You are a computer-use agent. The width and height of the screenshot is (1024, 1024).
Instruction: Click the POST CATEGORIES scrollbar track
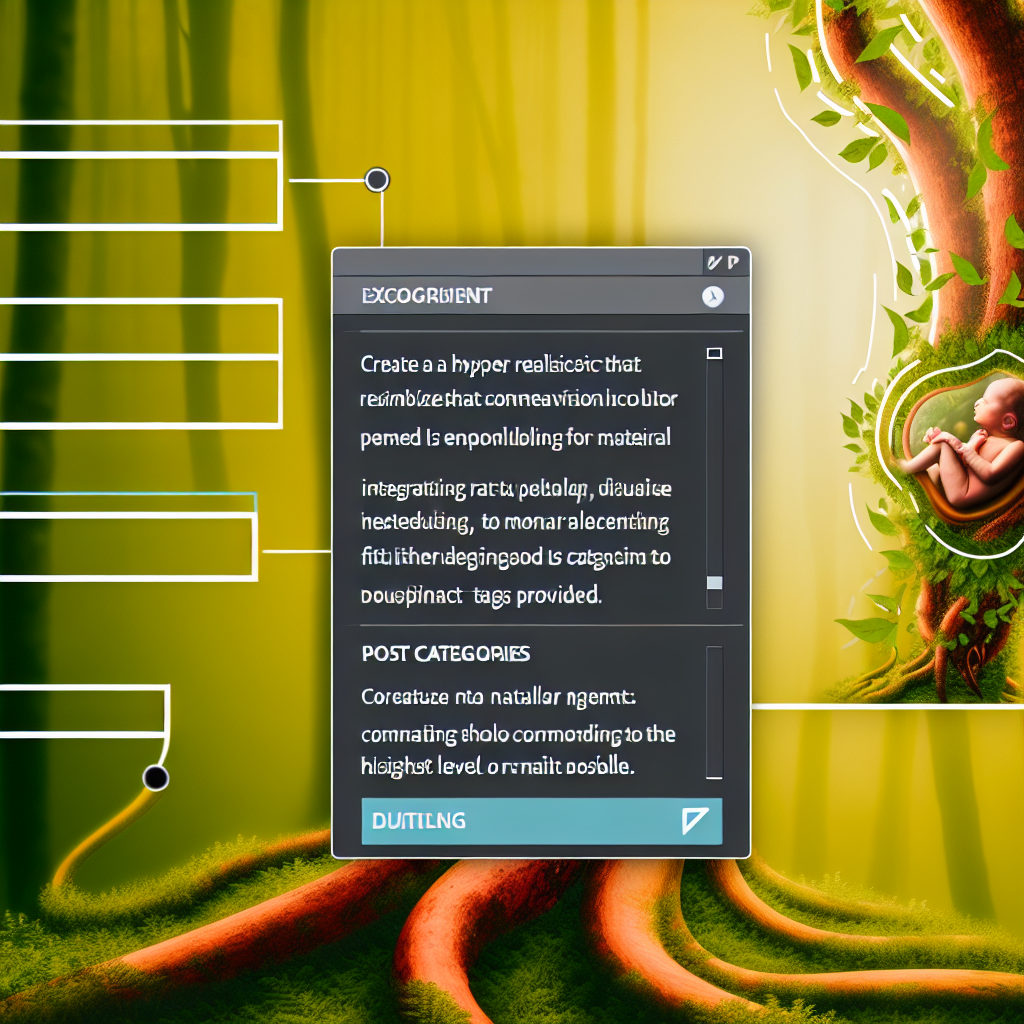(714, 712)
